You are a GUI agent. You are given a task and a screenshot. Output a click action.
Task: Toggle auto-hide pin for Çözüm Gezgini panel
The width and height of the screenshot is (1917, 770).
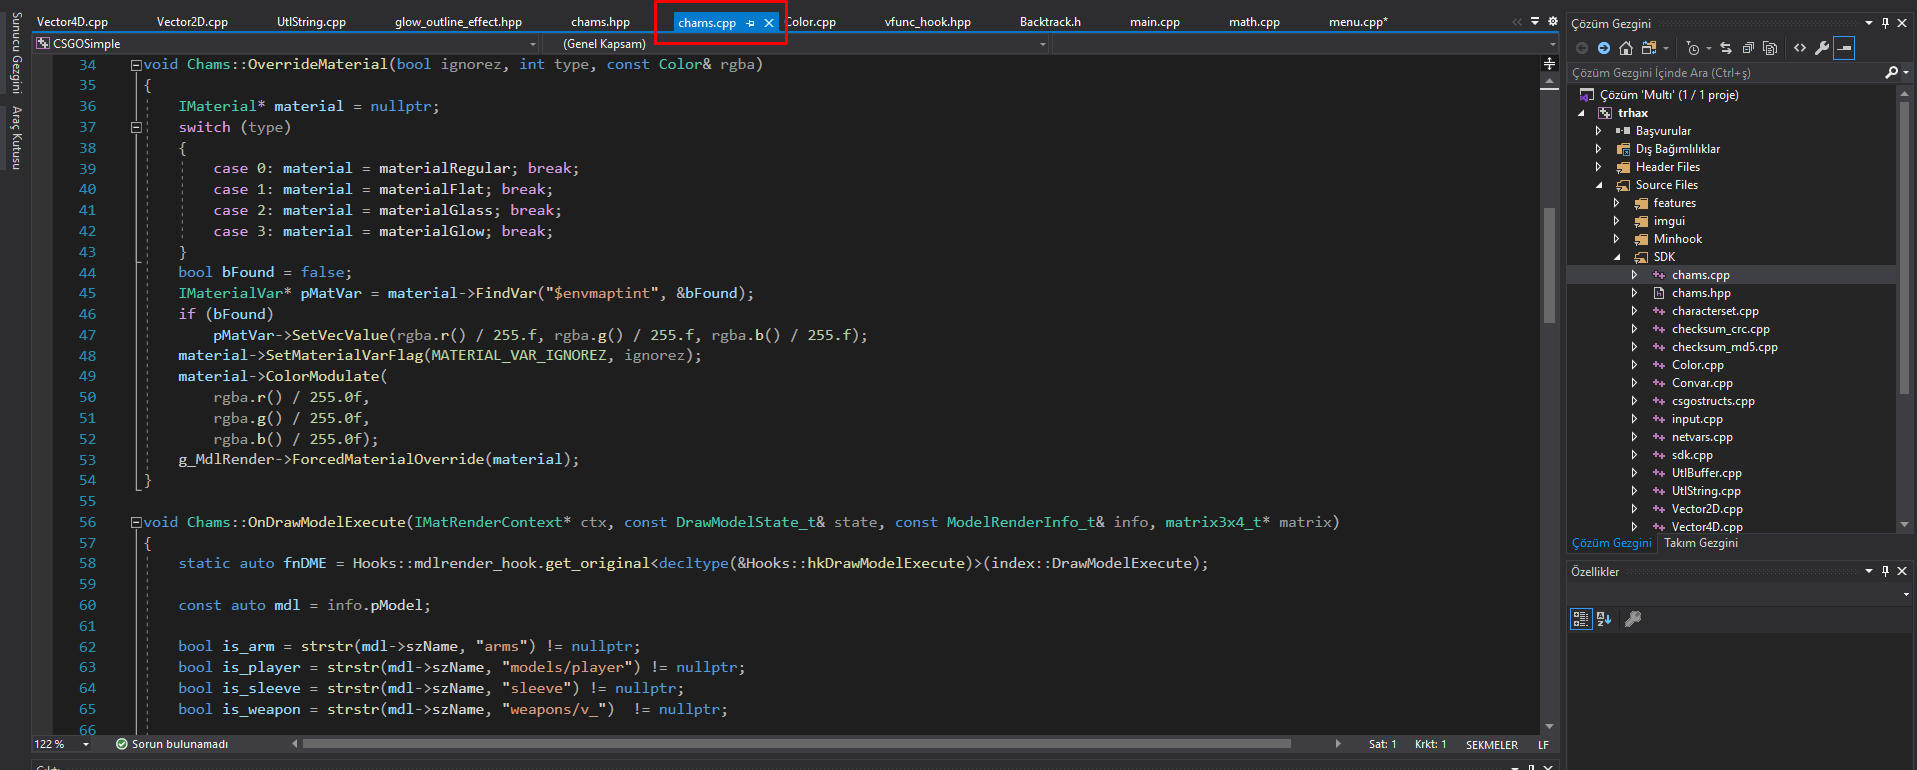(1885, 23)
